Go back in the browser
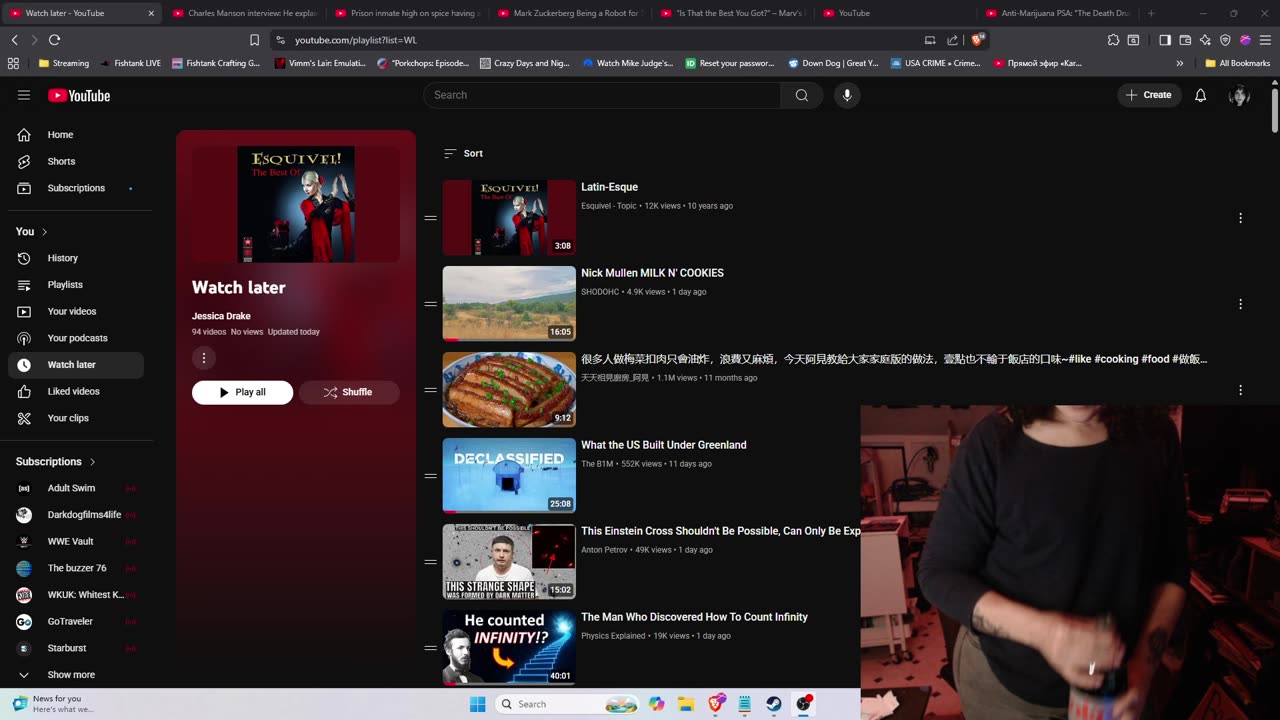The image size is (1280, 720). pyautogui.click(x=15, y=40)
